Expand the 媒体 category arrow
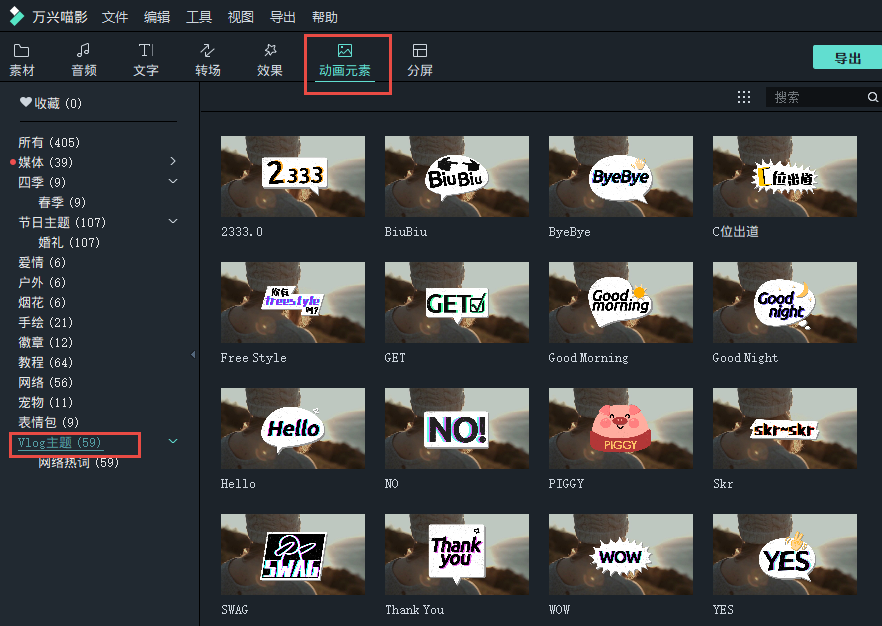Screen dimensions: 882x626 pos(172,162)
